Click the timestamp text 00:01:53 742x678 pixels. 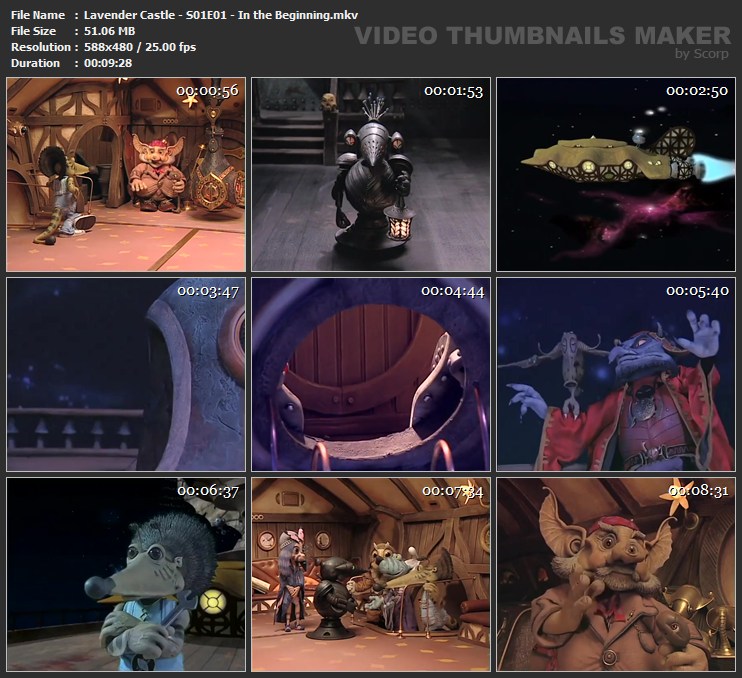click(x=453, y=91)
